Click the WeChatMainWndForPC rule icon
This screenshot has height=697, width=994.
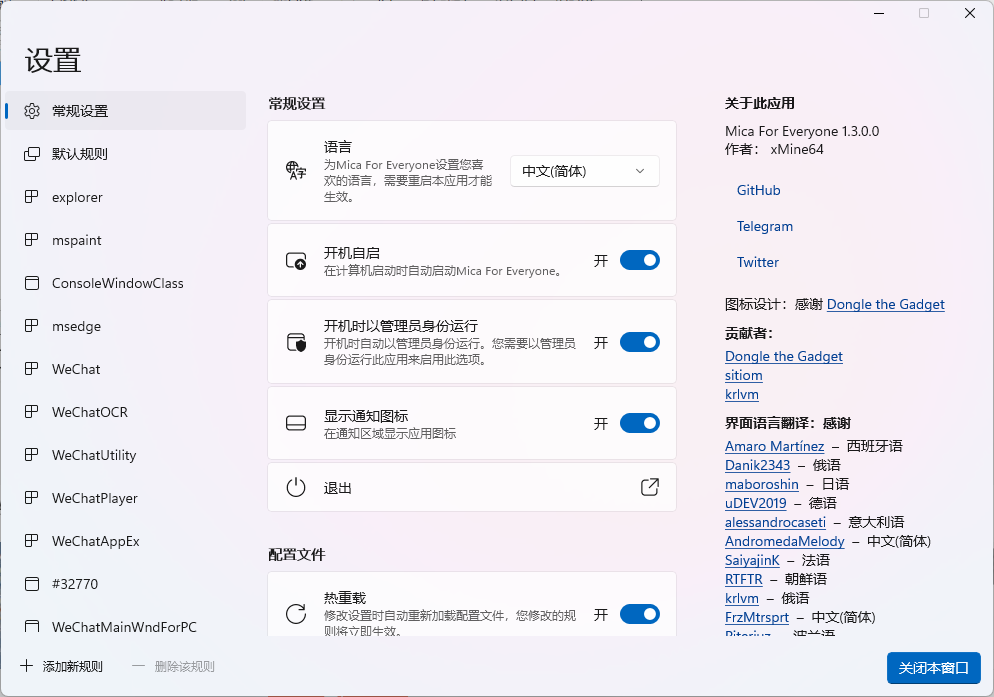click(x=32, y=627)
